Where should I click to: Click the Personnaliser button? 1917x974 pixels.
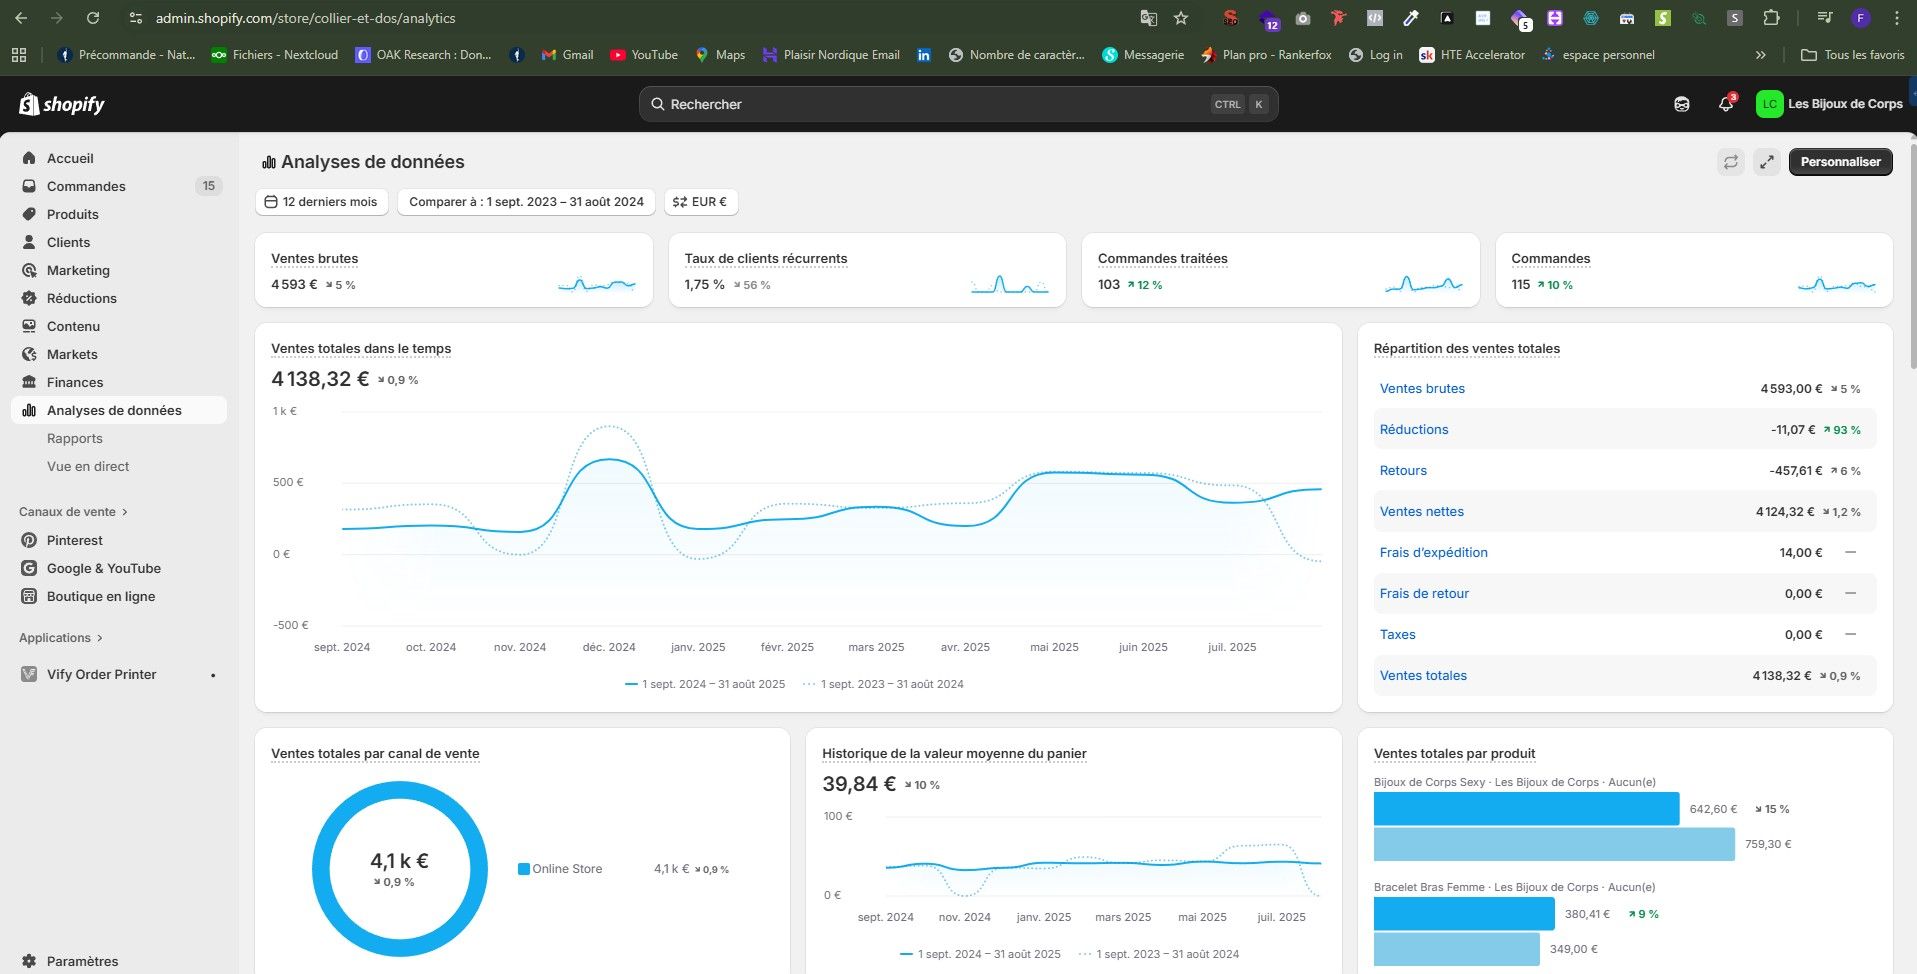pos(1840,162)
